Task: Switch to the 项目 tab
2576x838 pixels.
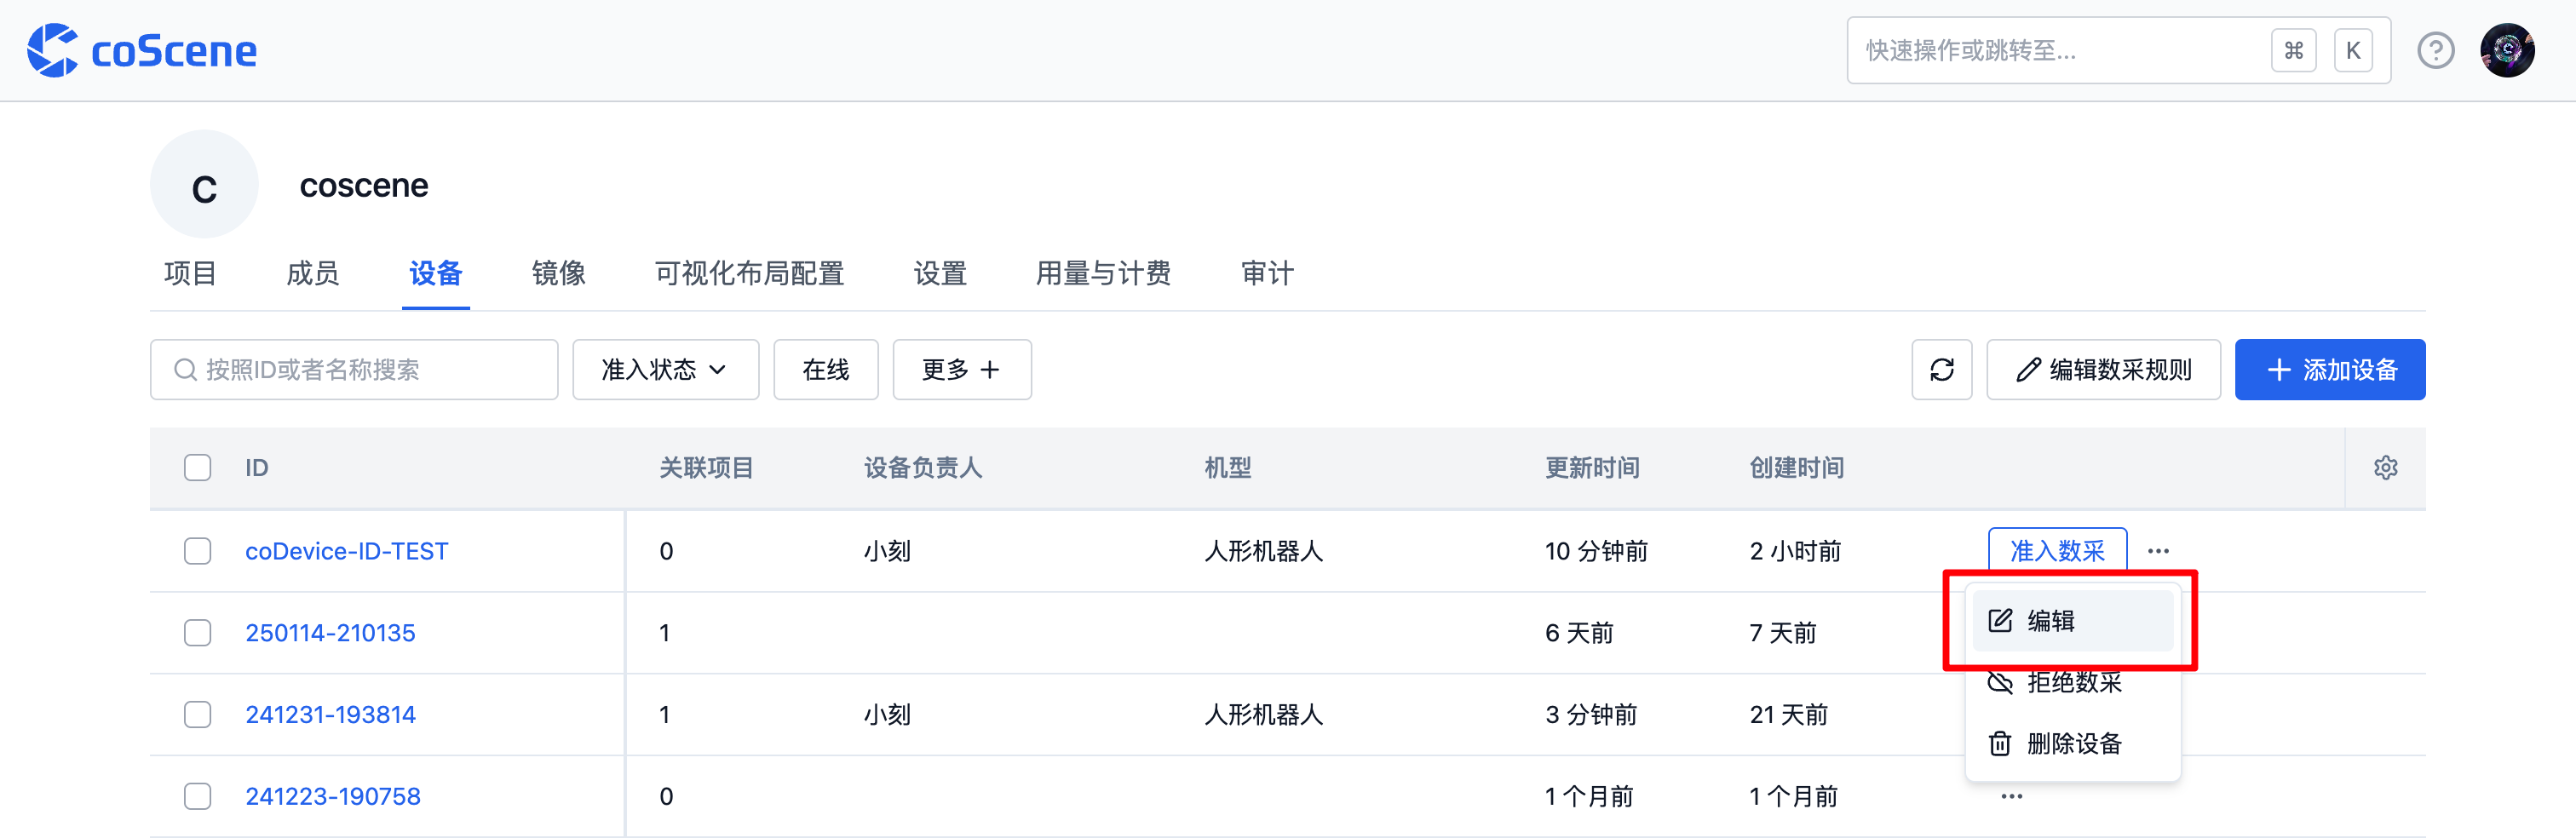Action: pyautogui.click(x=190, y=274)
